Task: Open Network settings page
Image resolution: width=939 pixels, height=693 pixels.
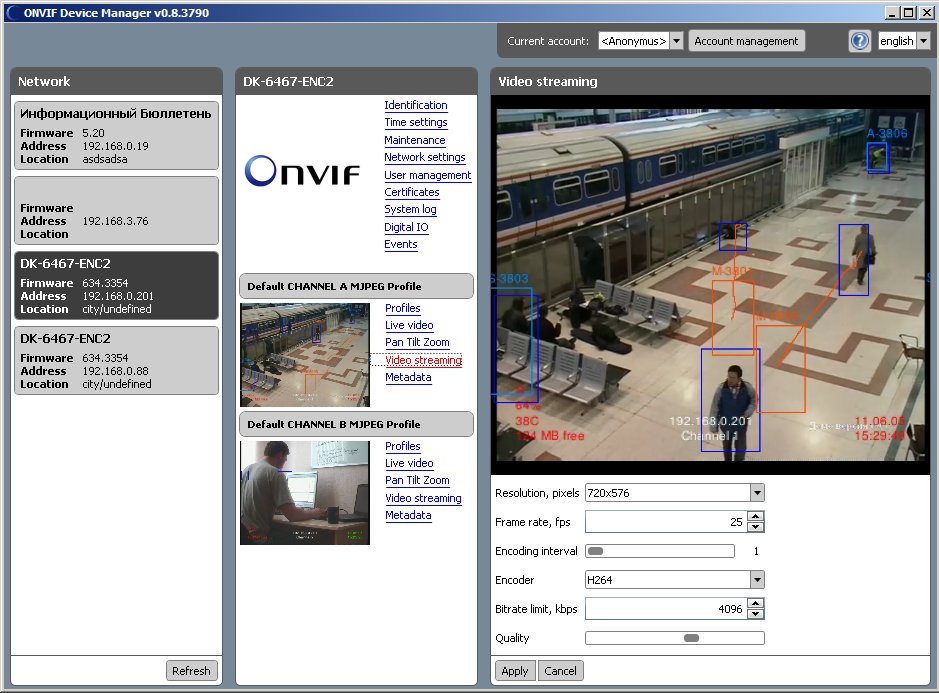Action: (x=424, y=157)
